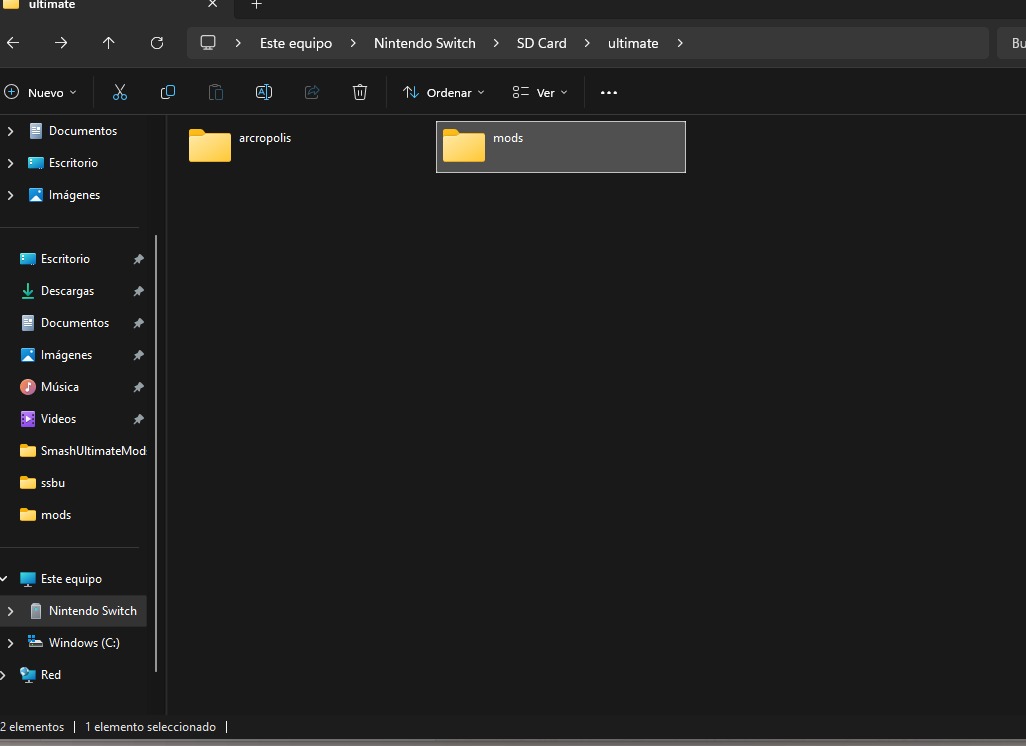Navigate back with the left arrow
1026x746 pixels.
click(x=13, y=43)
